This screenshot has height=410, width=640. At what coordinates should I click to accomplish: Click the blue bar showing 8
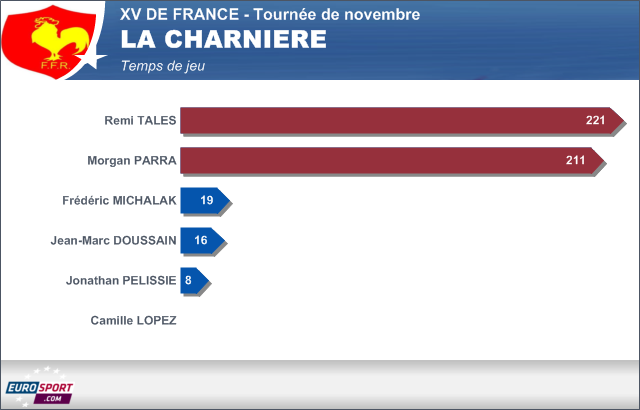pyautogui.click(x=193, y=281)
